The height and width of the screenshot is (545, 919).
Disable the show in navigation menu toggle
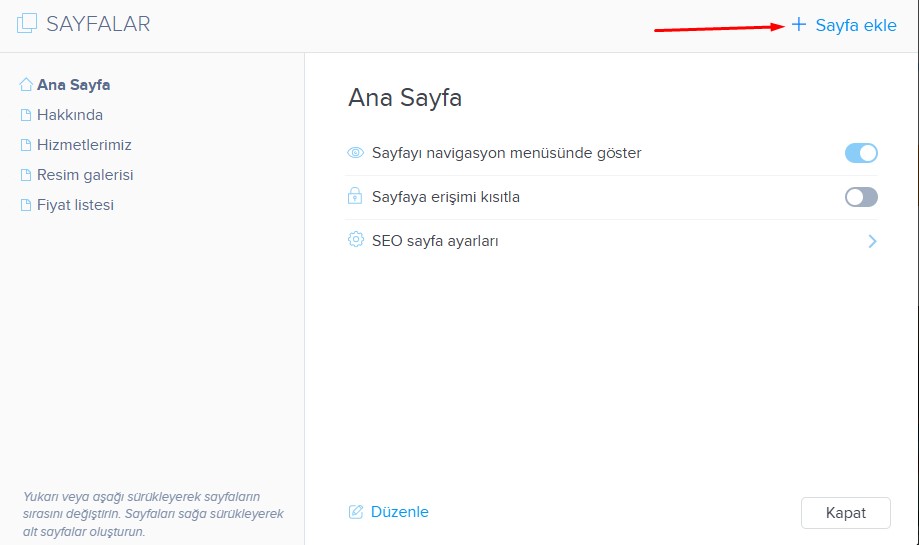[861, 153]
